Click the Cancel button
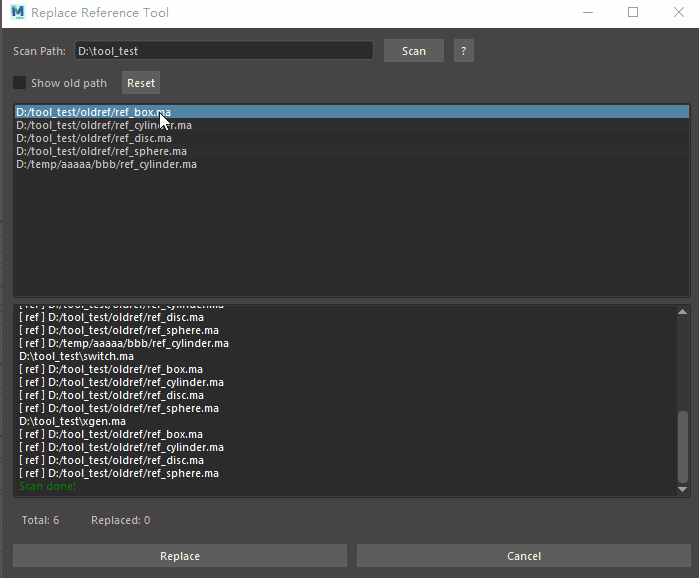The height and width of the screenshot is (578, 699). [524, 556]
